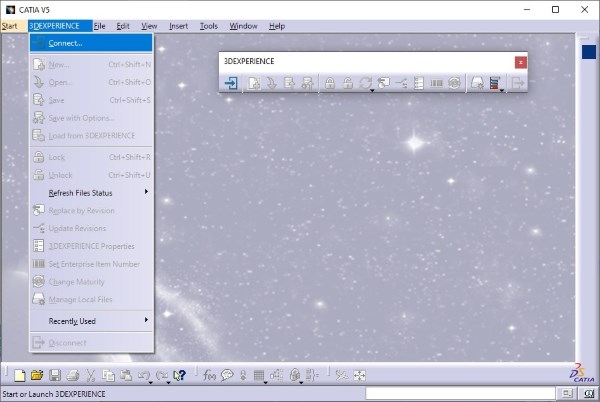Open the Start menu in the menu bar

10,26
